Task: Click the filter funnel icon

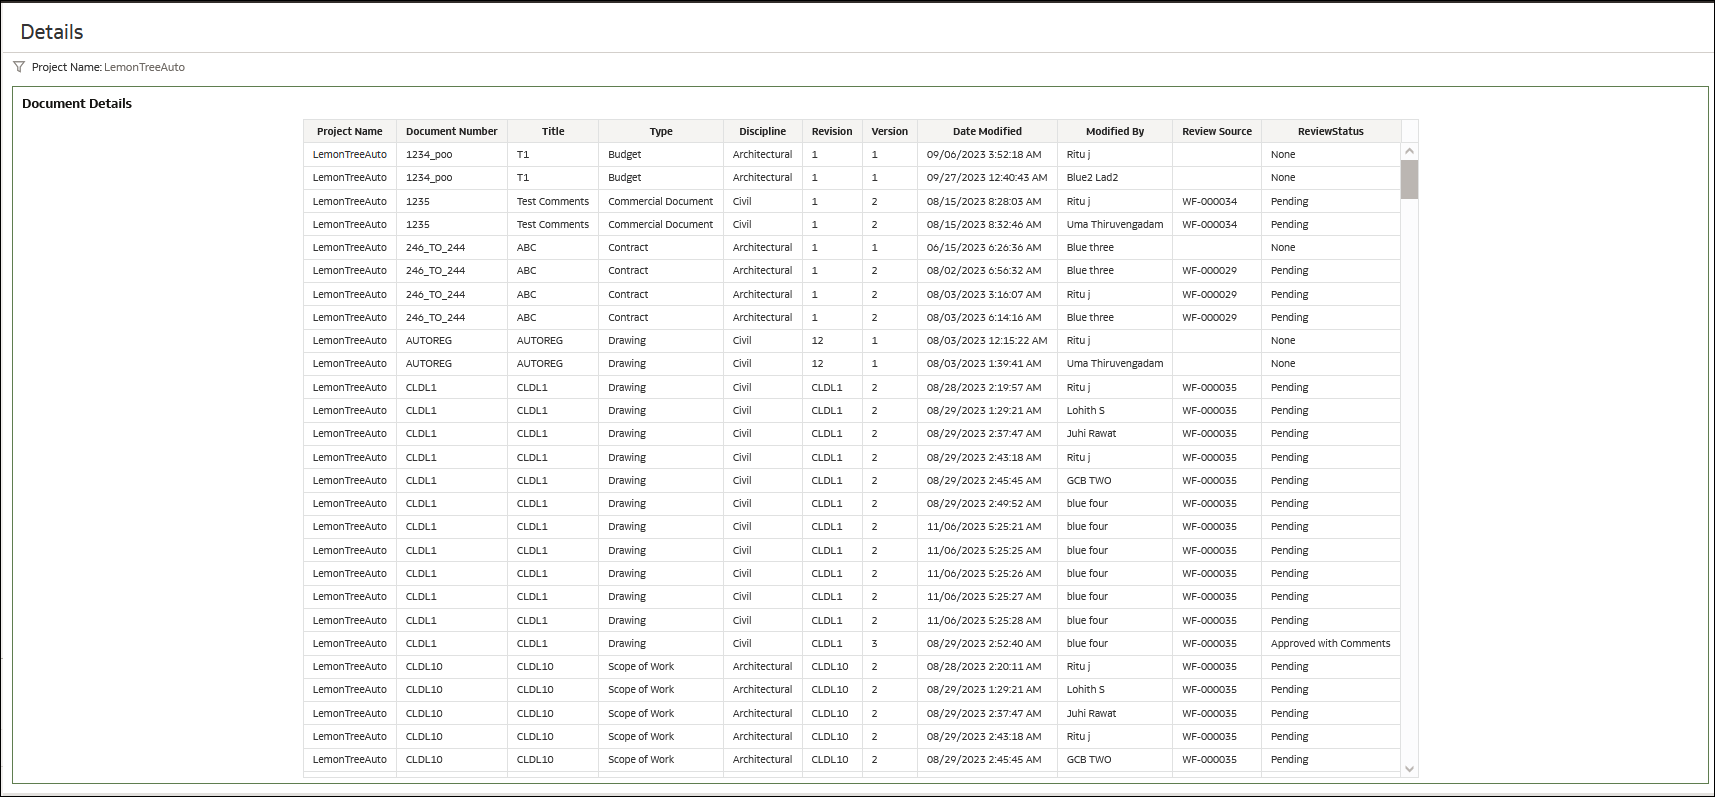Action: pos(19,67)
